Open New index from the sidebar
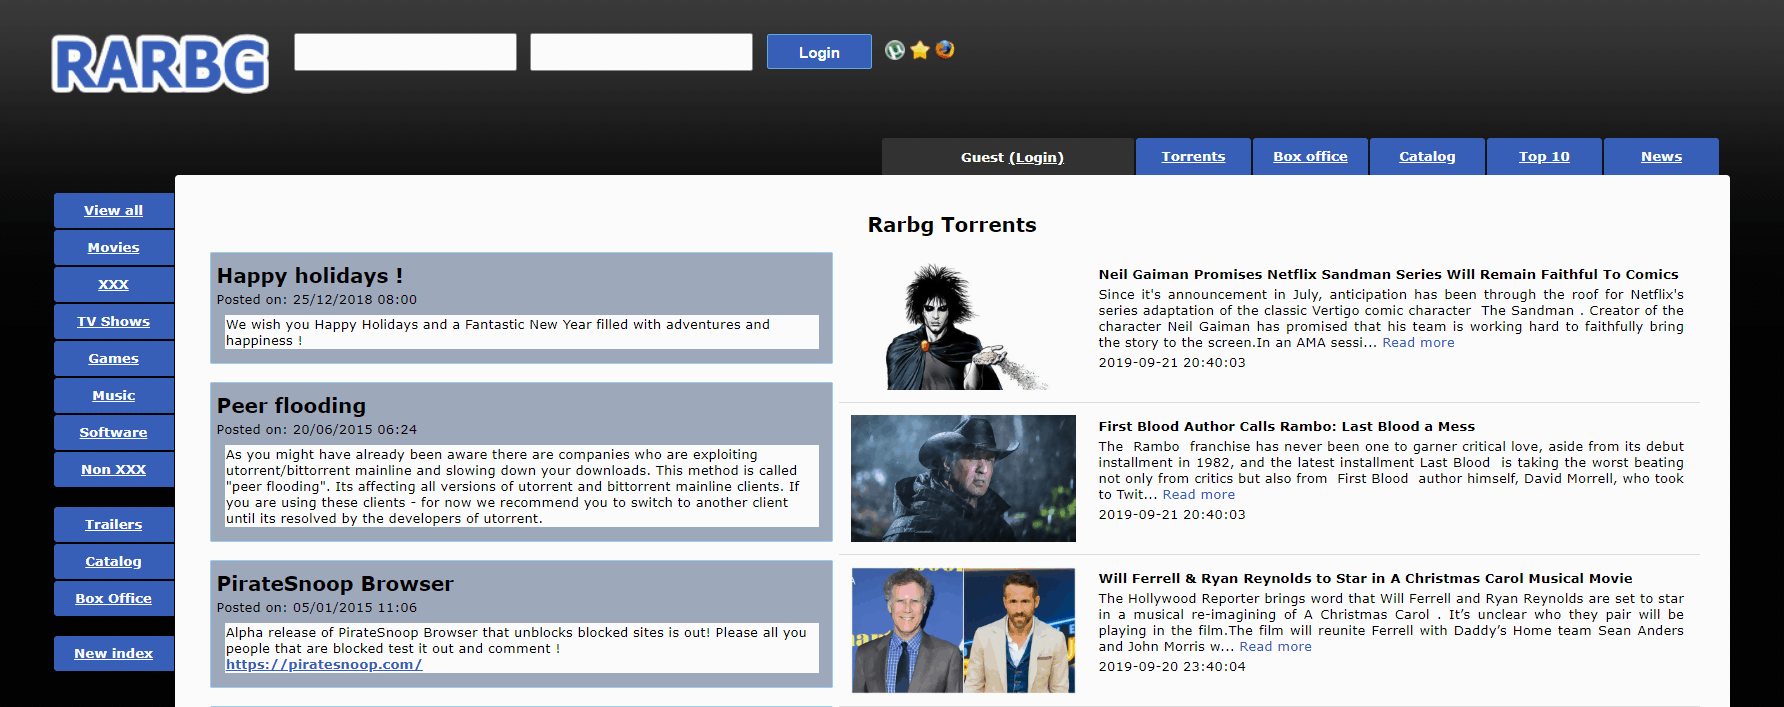The width and height of the screenshot is (1784, 707). coord(114,653)
